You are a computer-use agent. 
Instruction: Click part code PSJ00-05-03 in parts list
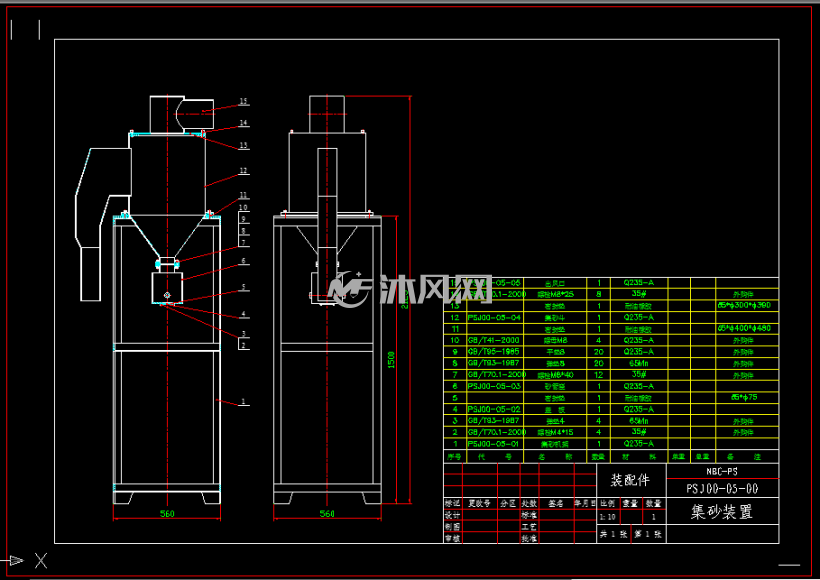click(x=494, y=386)
